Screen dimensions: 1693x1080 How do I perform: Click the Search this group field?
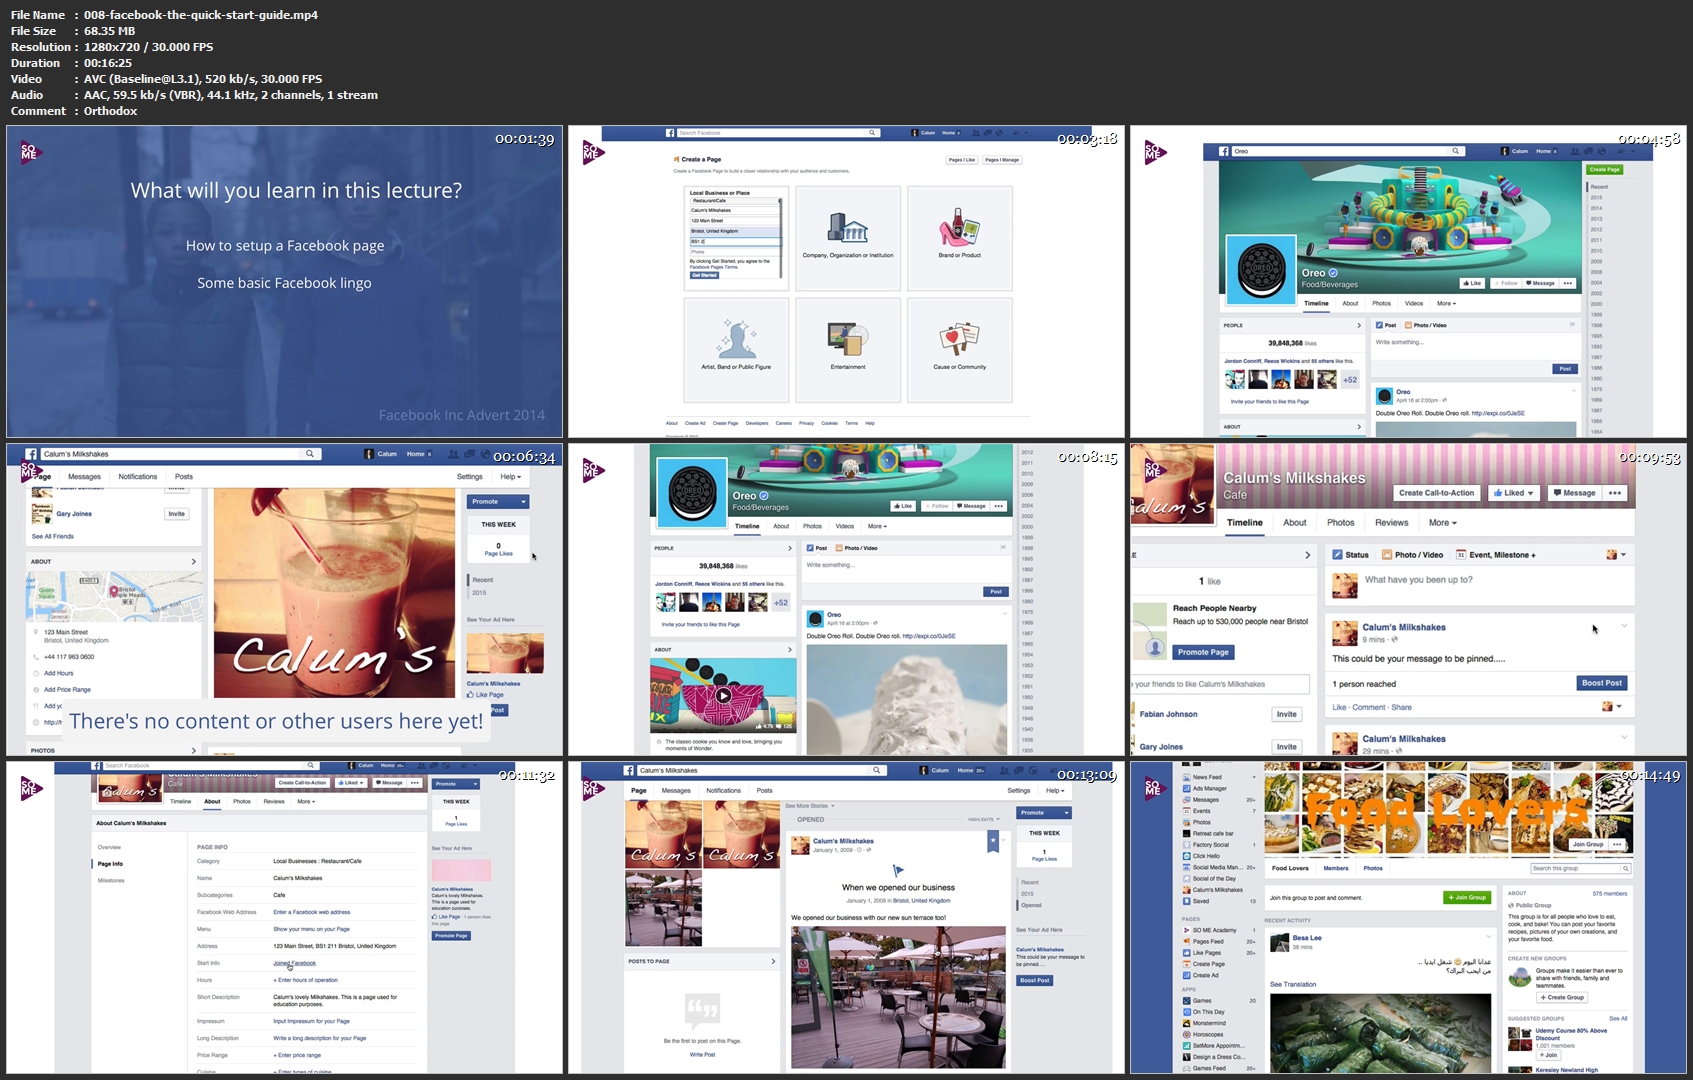tap(1580, 868)
